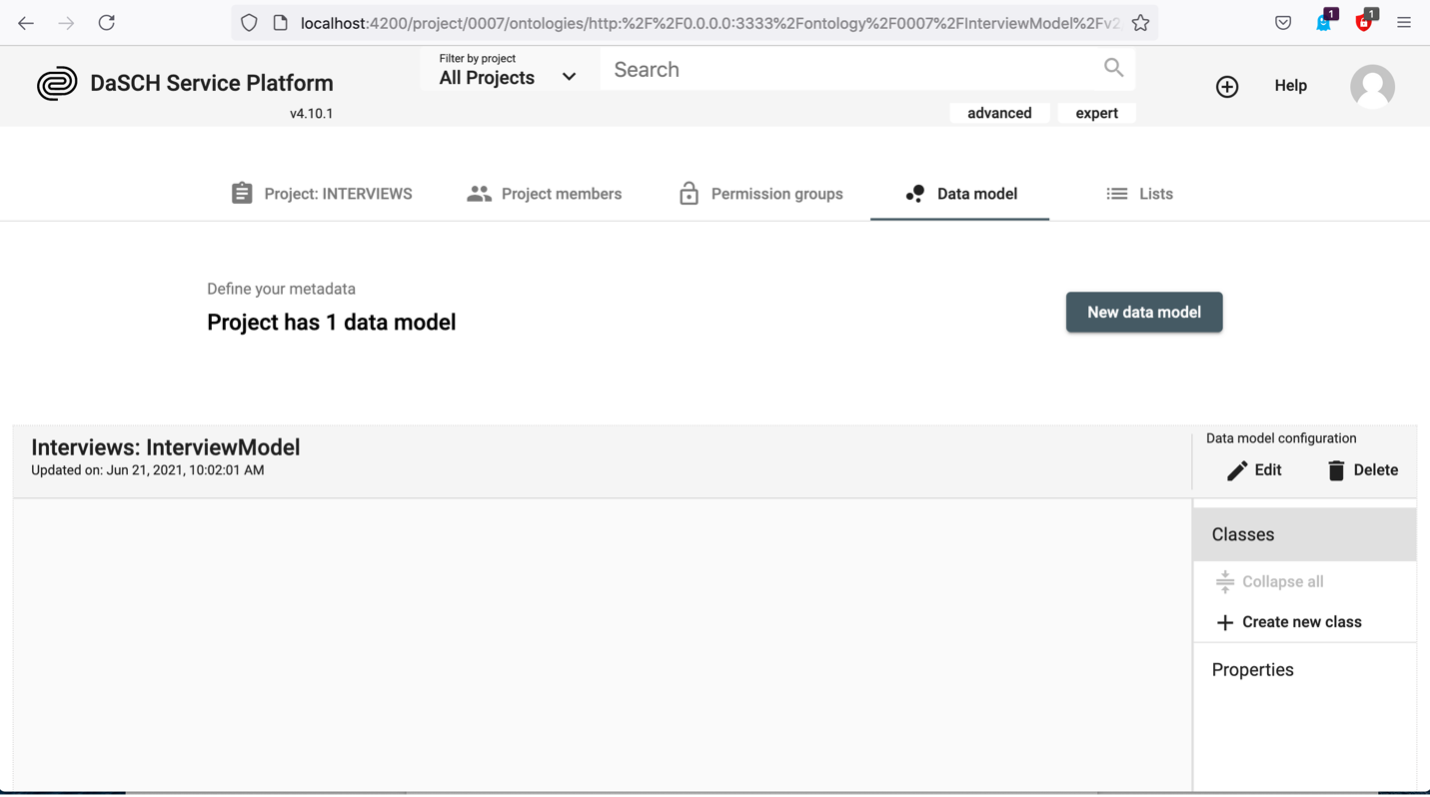
Task: Click the Project members people icon
Action: pos(480,193)
